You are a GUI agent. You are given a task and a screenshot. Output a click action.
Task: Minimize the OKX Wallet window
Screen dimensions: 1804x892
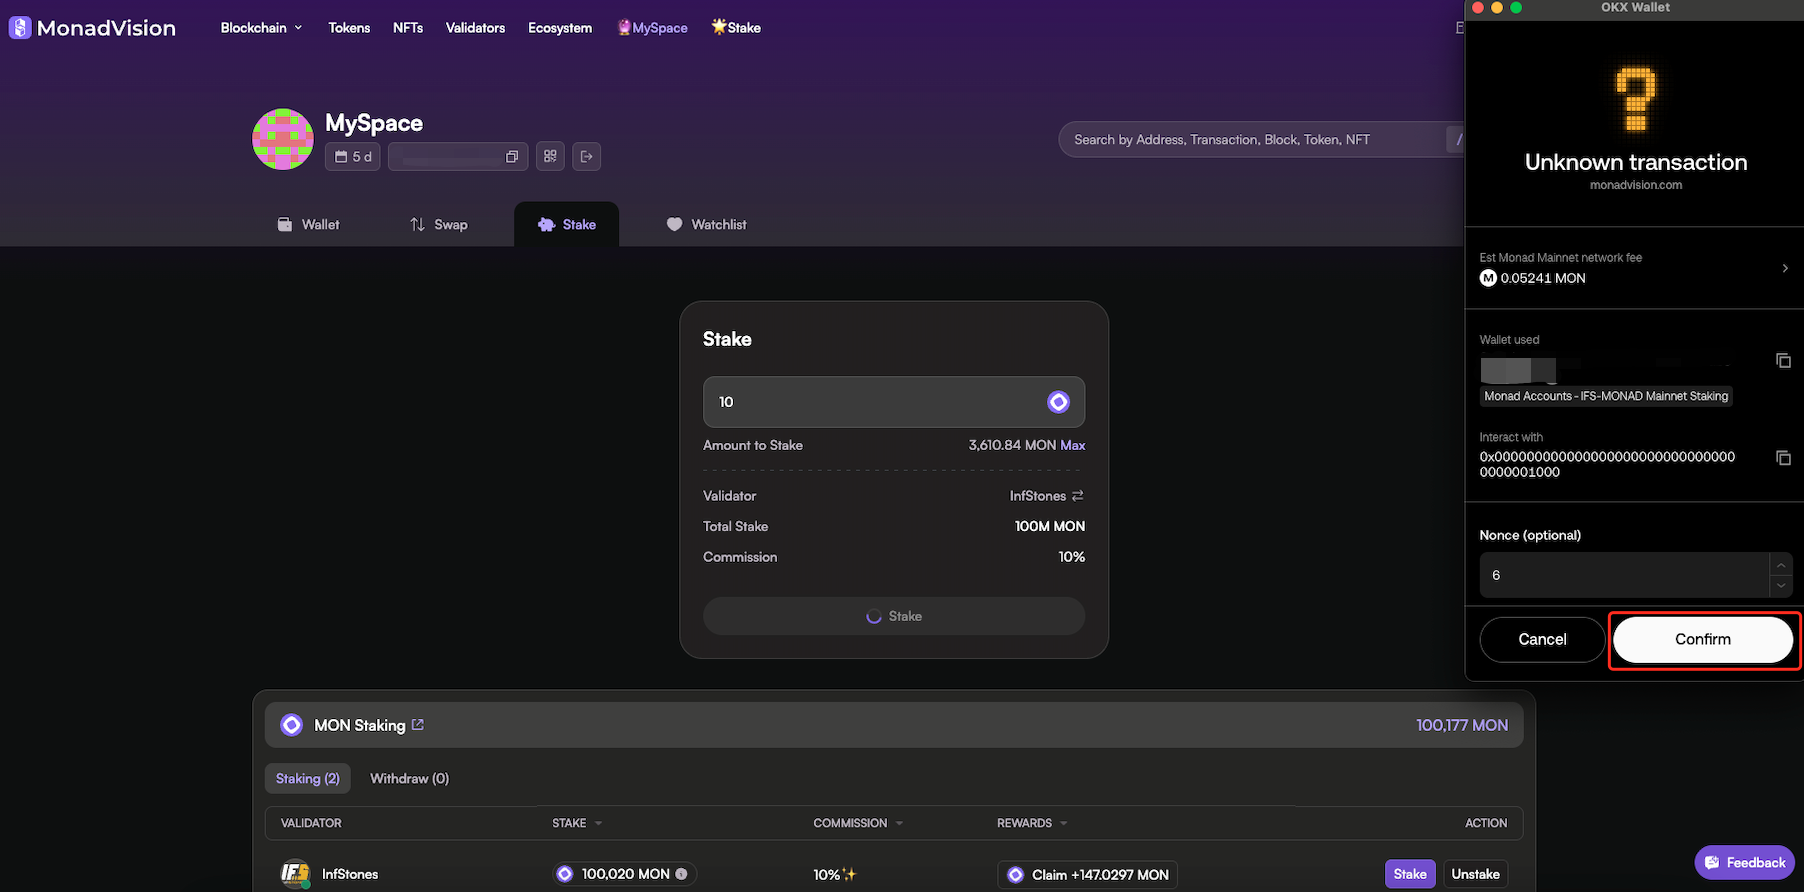[1497, 7]
